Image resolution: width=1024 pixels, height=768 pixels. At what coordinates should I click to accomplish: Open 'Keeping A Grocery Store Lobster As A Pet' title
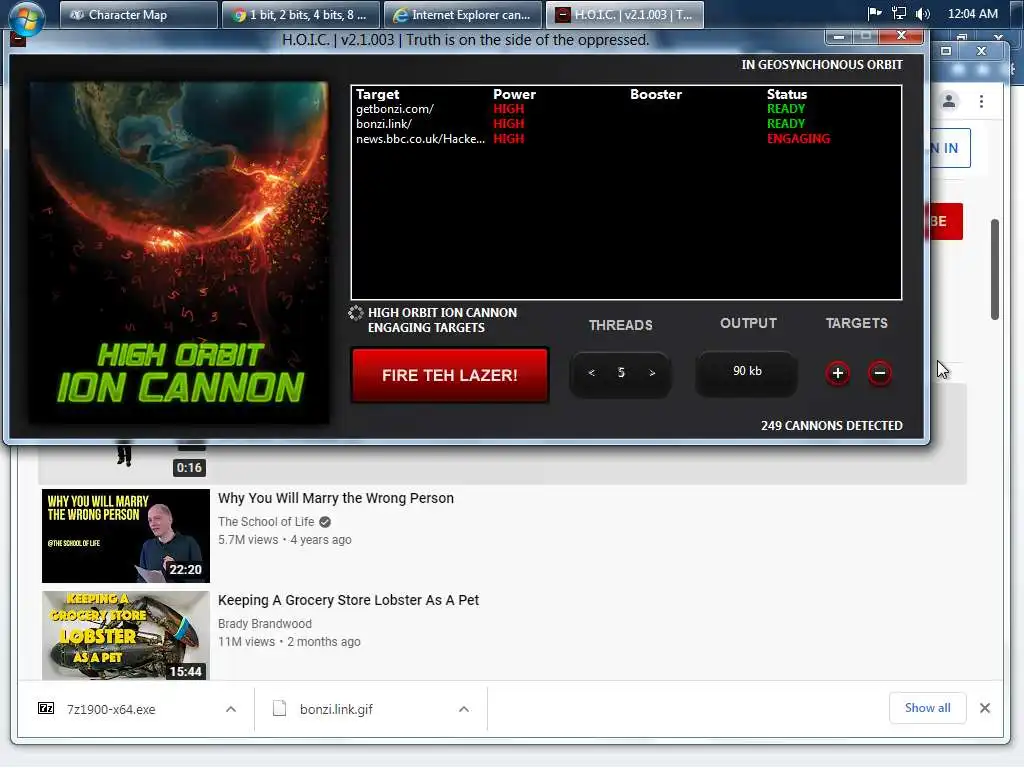point(348,600)
